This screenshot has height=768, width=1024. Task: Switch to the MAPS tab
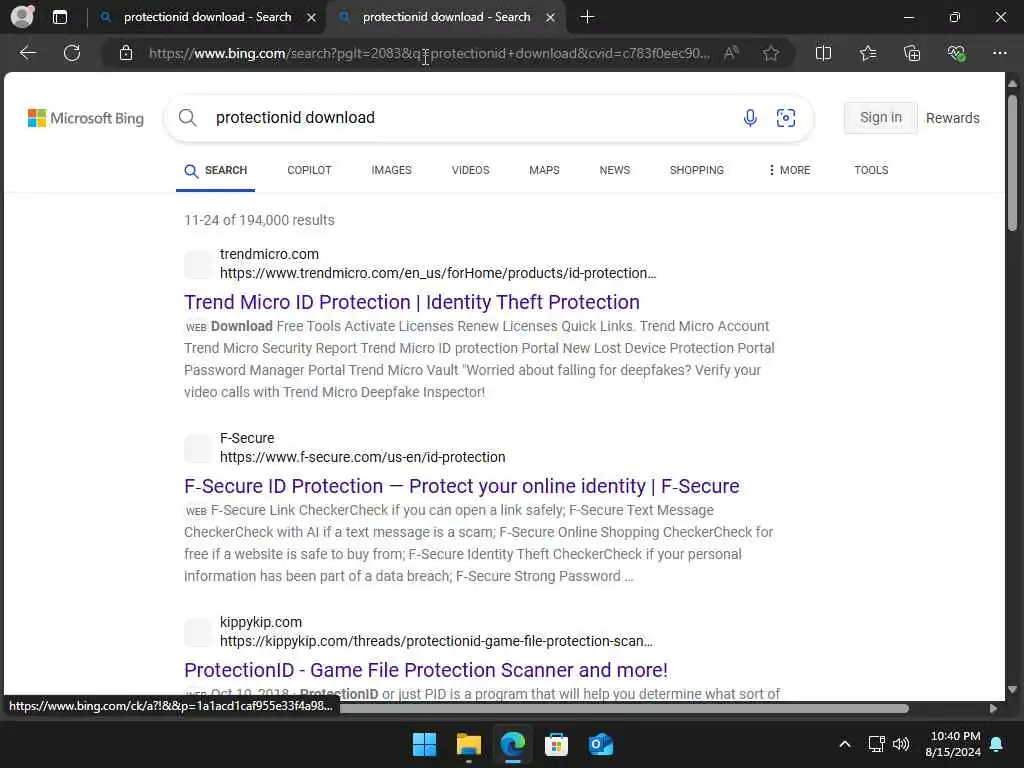tap(544, 170)
